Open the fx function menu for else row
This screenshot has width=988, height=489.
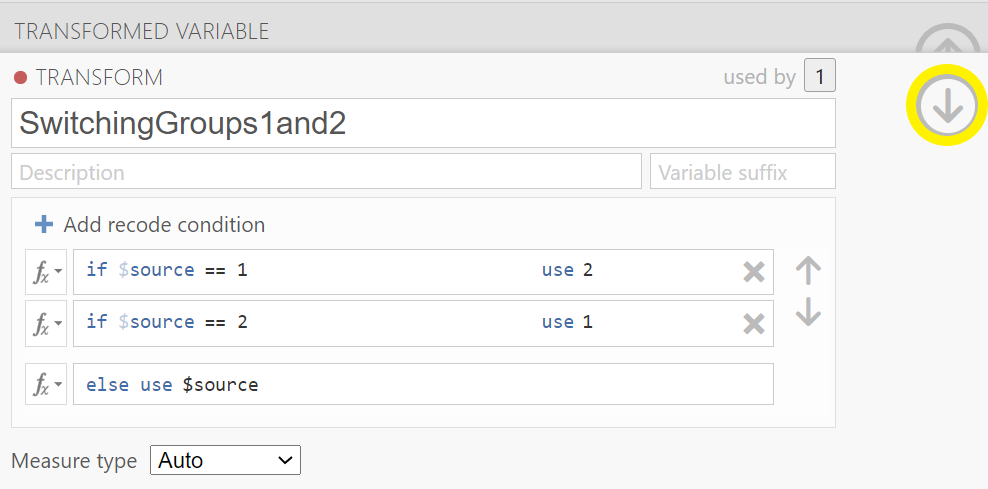[x=46, y=384]
